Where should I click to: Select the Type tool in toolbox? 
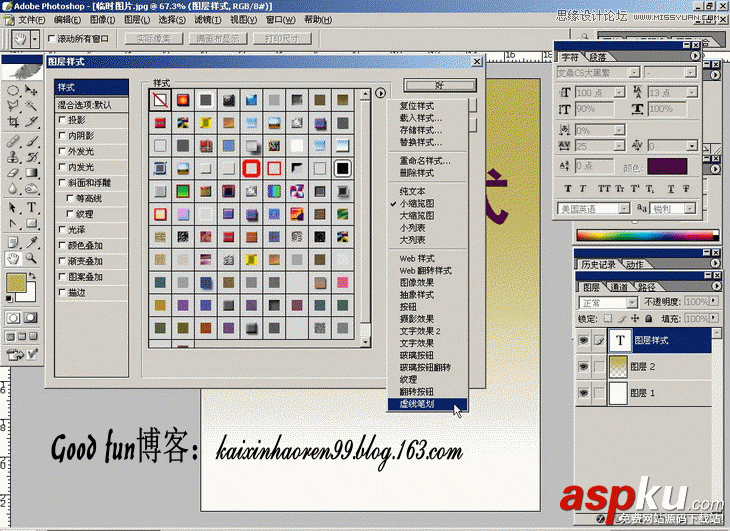pyautogui.click(x=31, y=208)
